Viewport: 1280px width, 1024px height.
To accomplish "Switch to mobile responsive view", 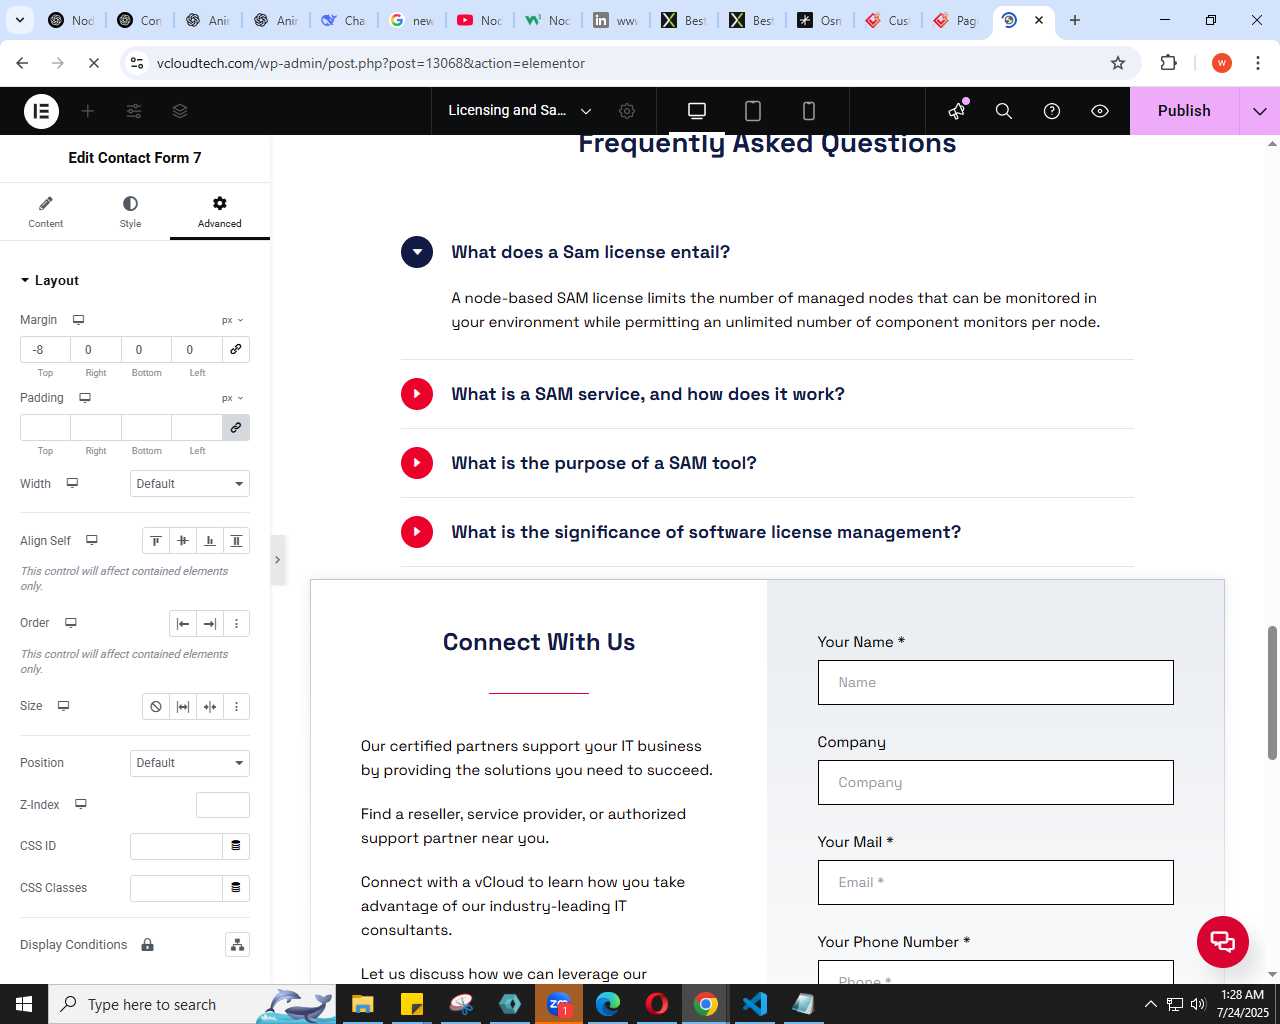I will click(809, 111).
